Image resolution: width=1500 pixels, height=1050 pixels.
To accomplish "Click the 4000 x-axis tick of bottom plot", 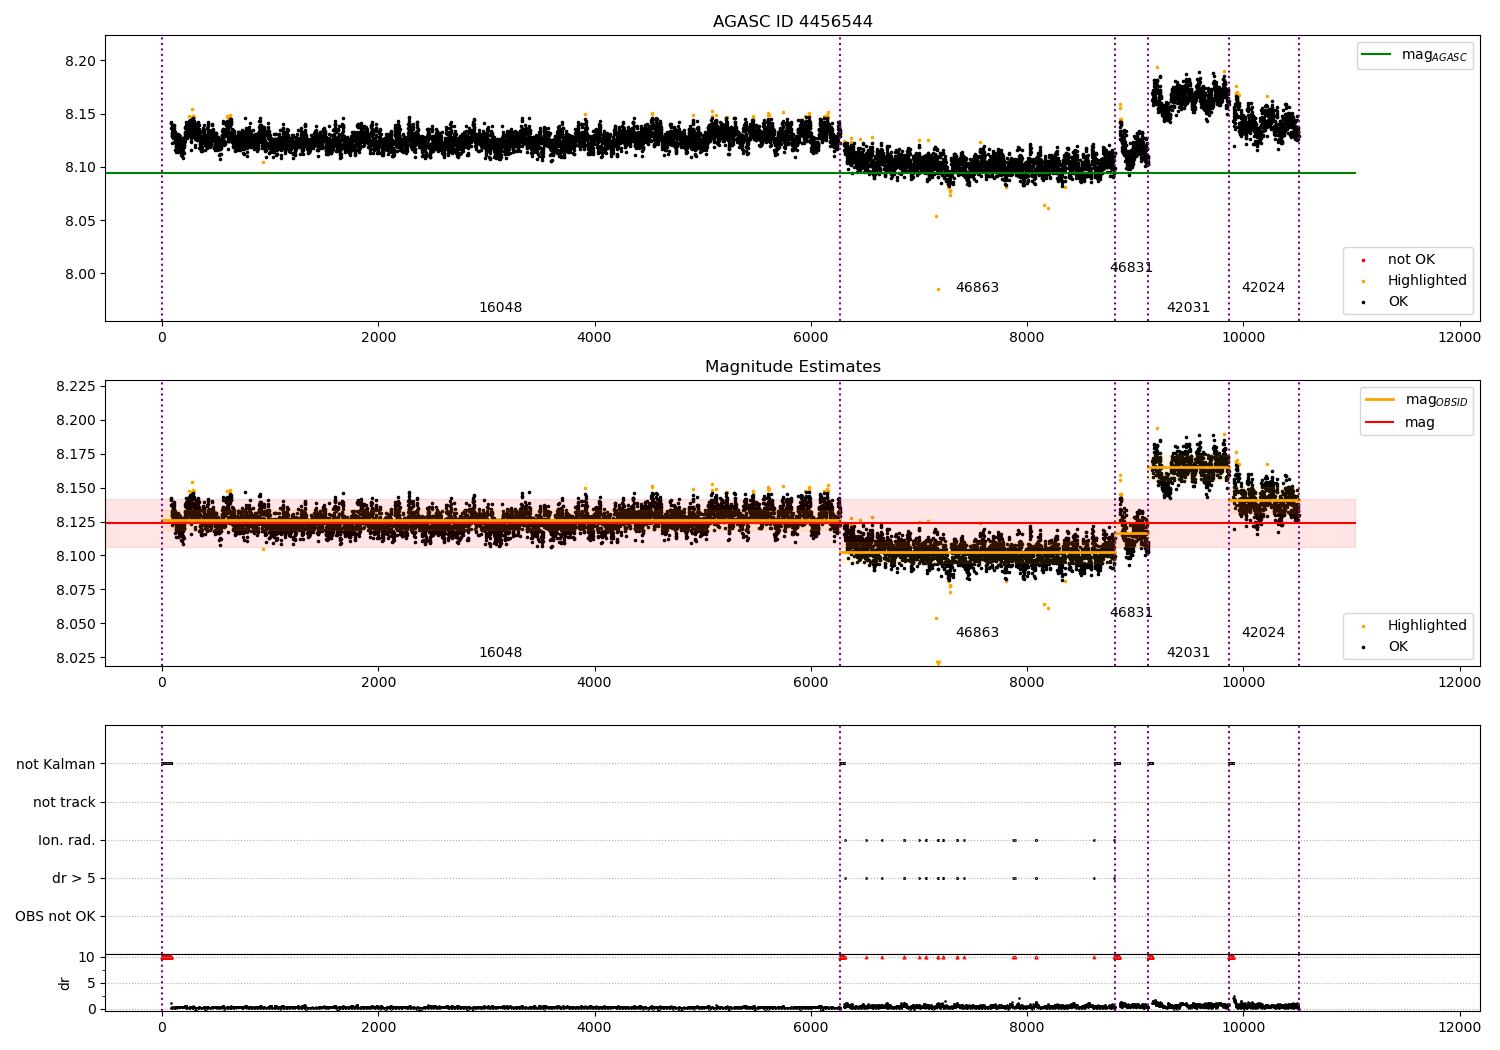I will [594, 1026].
